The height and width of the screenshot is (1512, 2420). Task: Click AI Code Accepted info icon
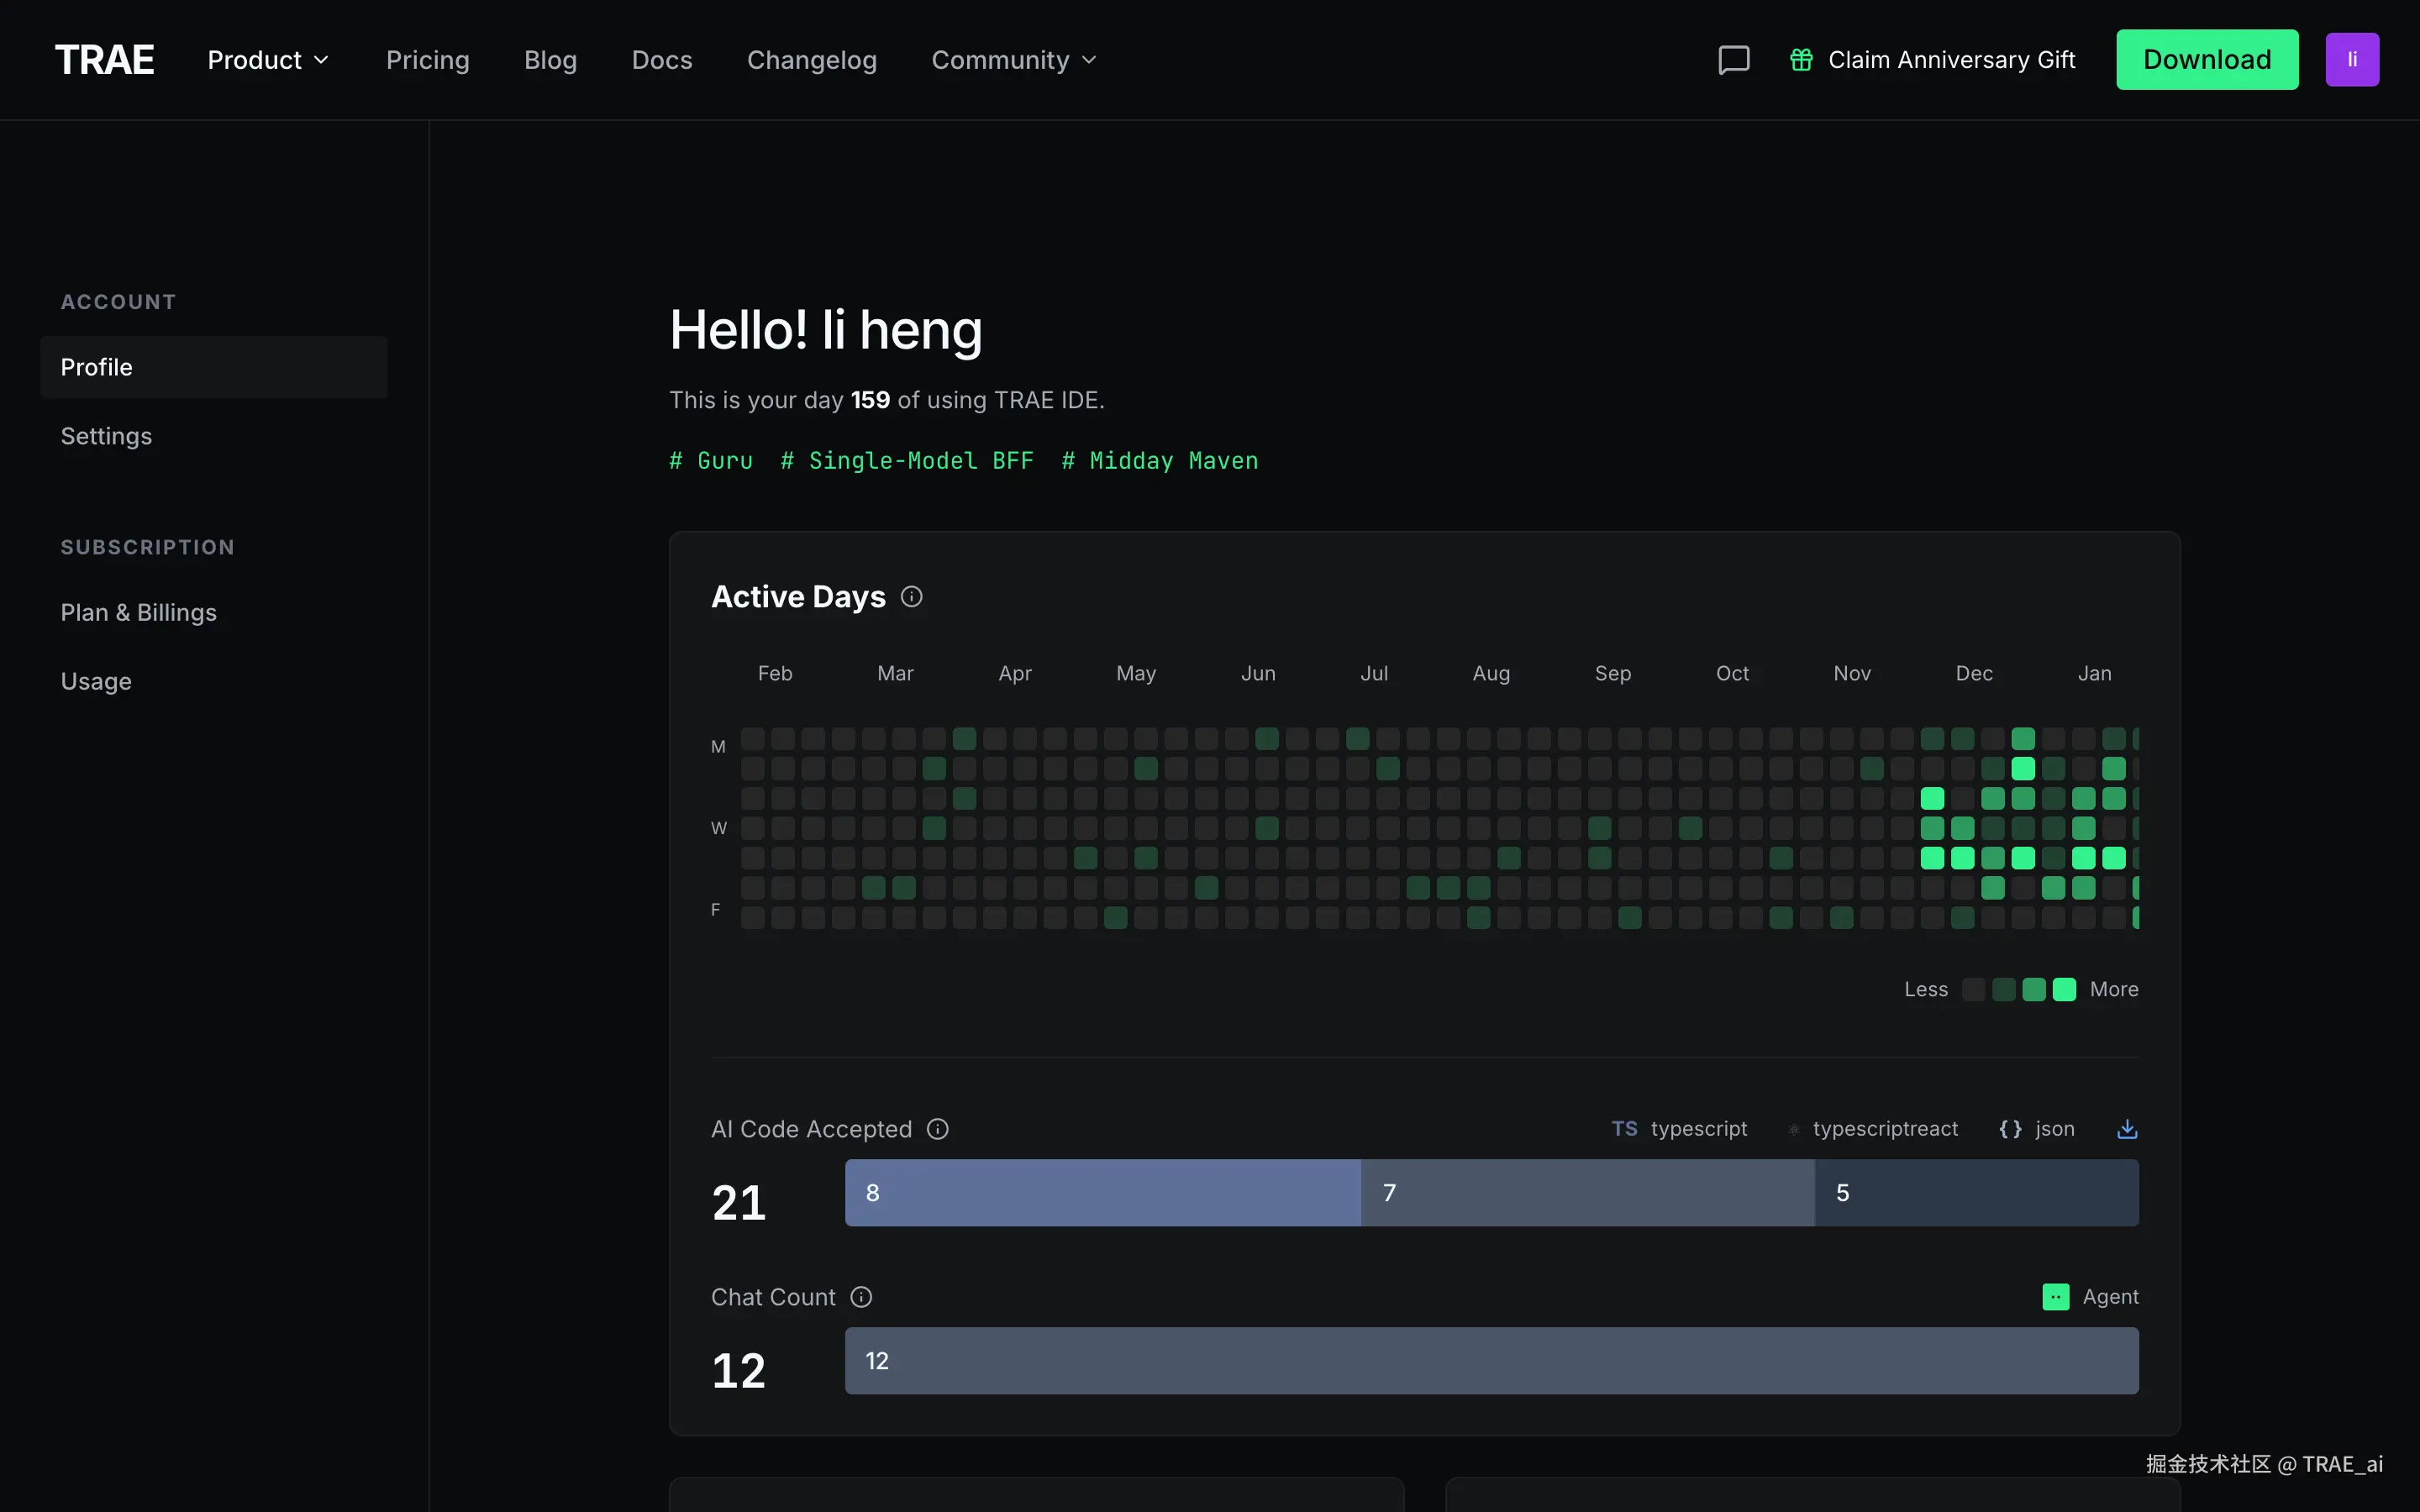point(937,1129)
